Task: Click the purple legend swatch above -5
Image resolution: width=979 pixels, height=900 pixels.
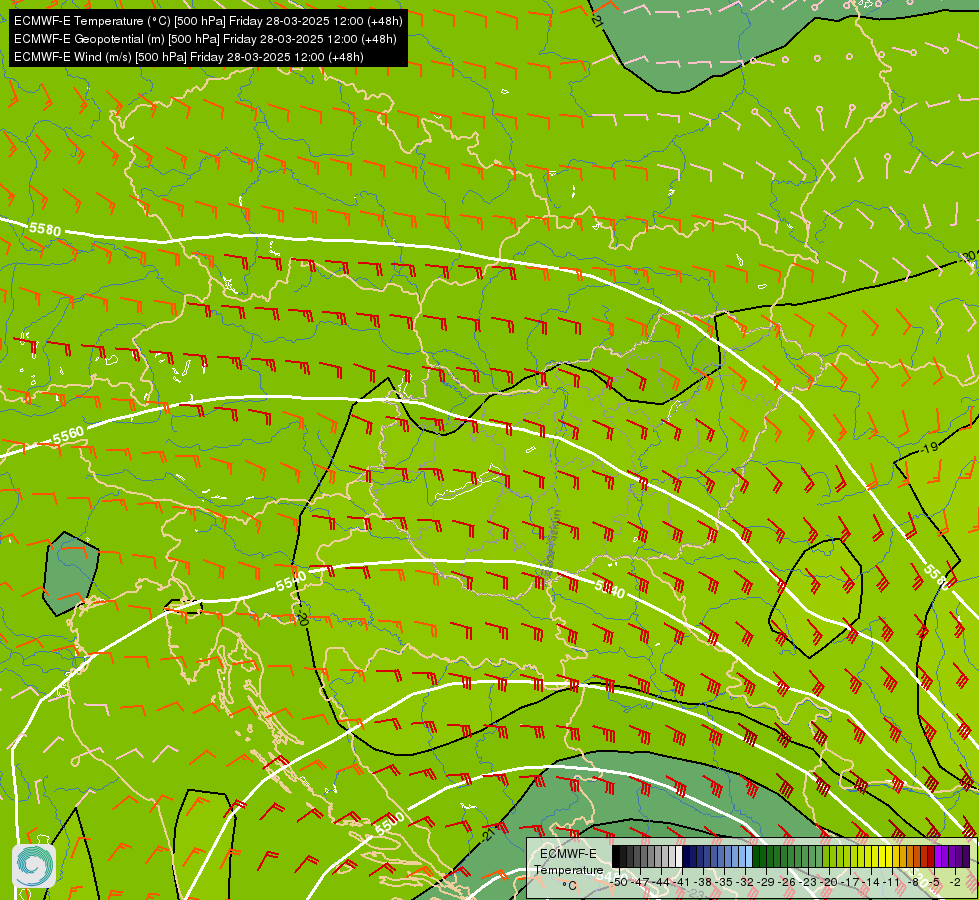Action: (938, 856)
